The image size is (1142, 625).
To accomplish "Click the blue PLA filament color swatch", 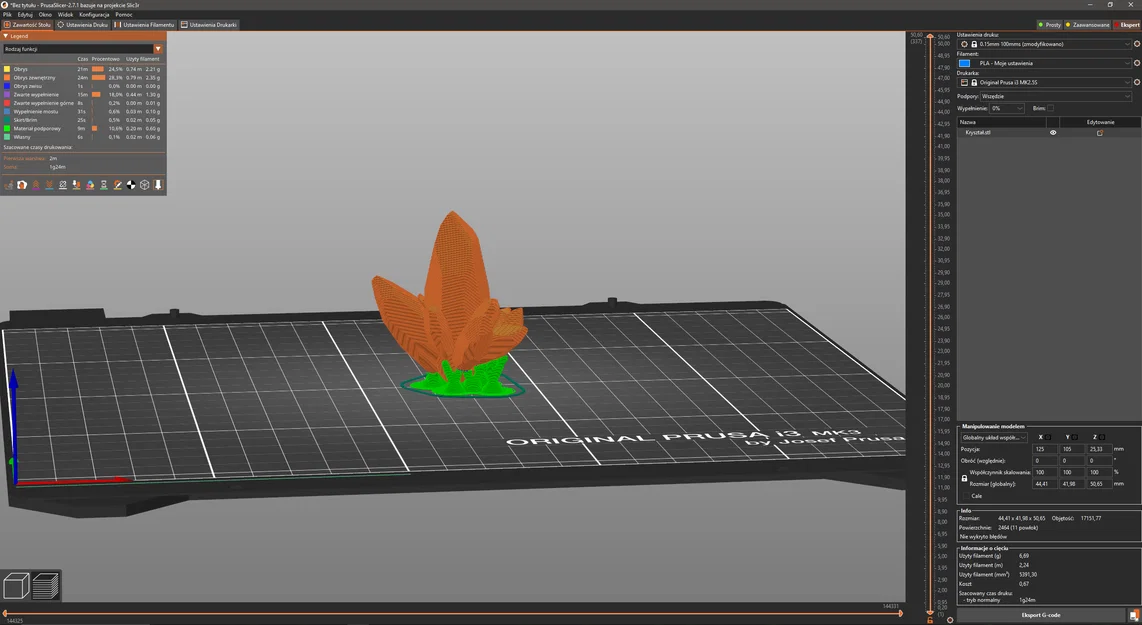I will pyautogui.click(x=964, y=63).
